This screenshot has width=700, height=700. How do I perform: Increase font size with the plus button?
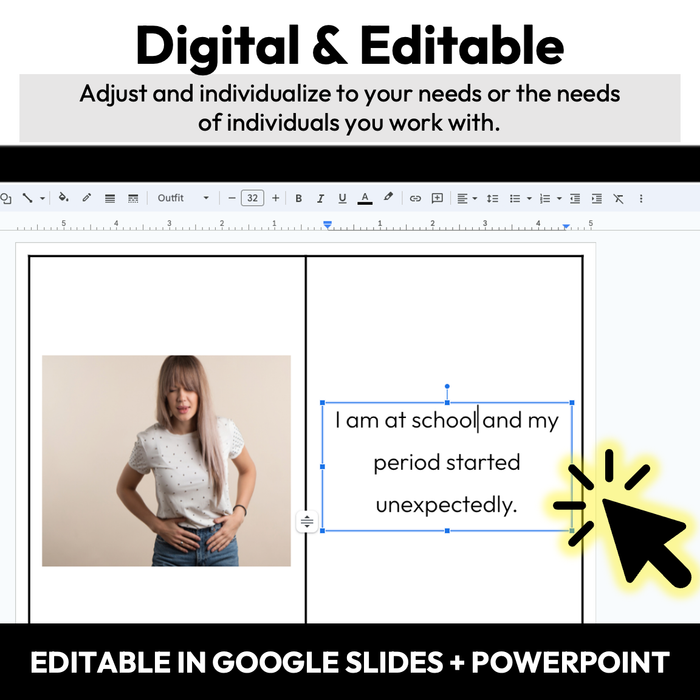pyautogui.click(x=276, y=198)
